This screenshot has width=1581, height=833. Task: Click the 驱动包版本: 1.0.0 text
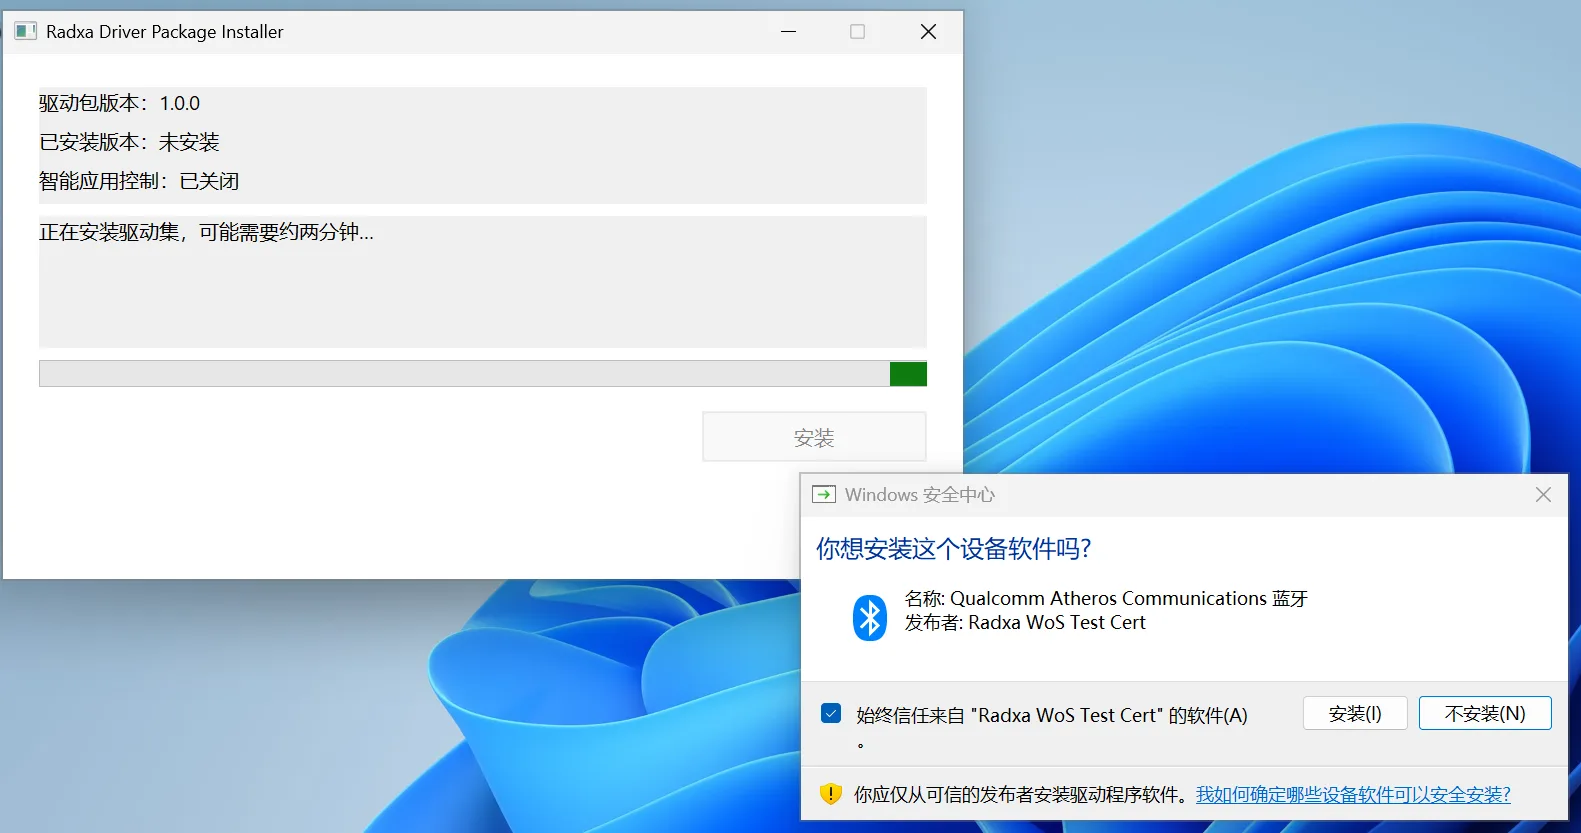pos(120,103)
